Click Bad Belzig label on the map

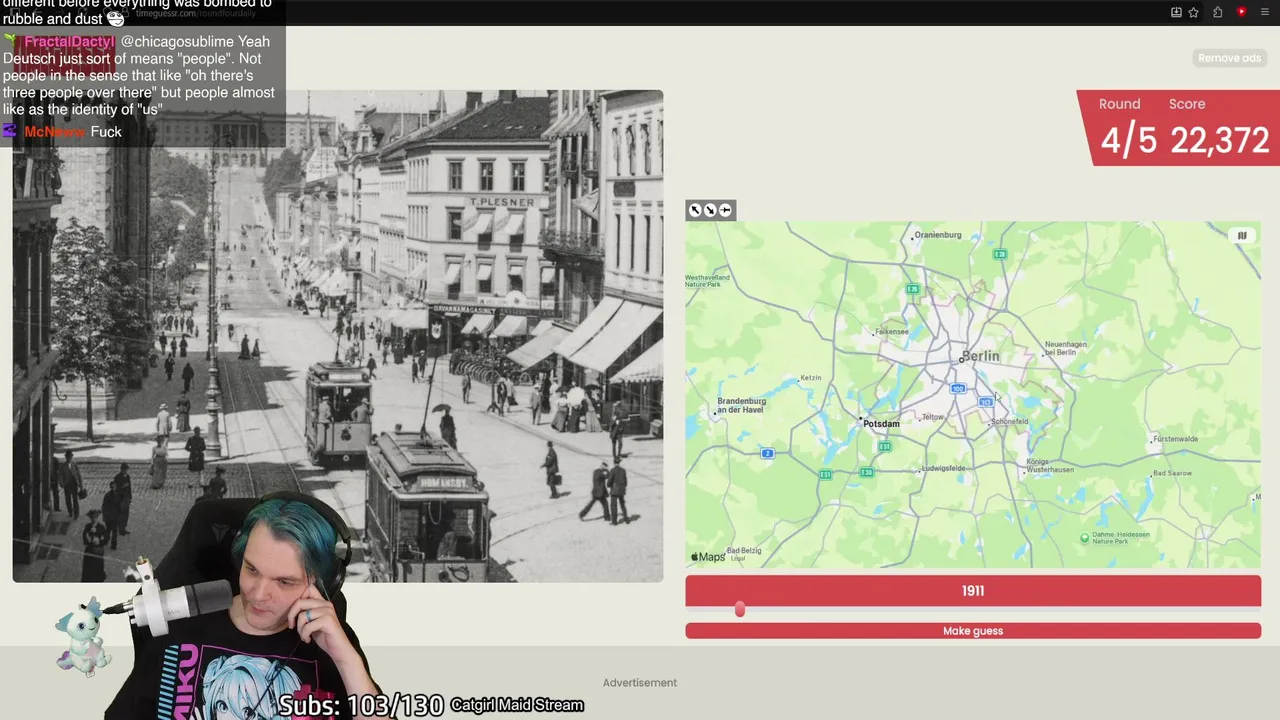click(x=745, y=551)
